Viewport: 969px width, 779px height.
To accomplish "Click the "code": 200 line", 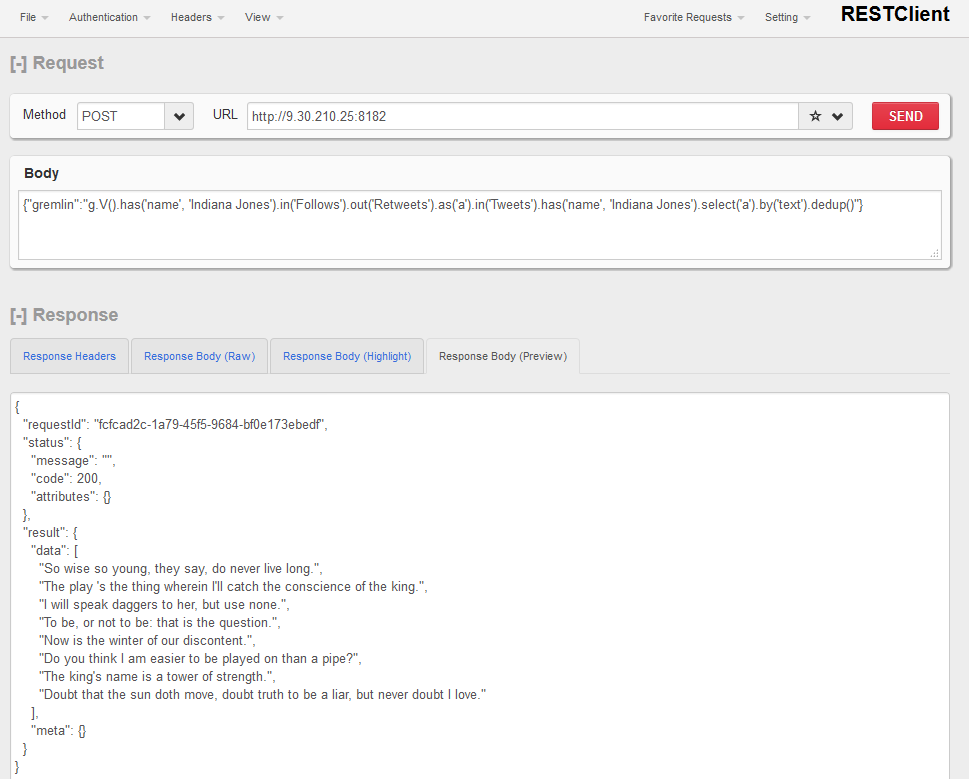I will [66, 479].
